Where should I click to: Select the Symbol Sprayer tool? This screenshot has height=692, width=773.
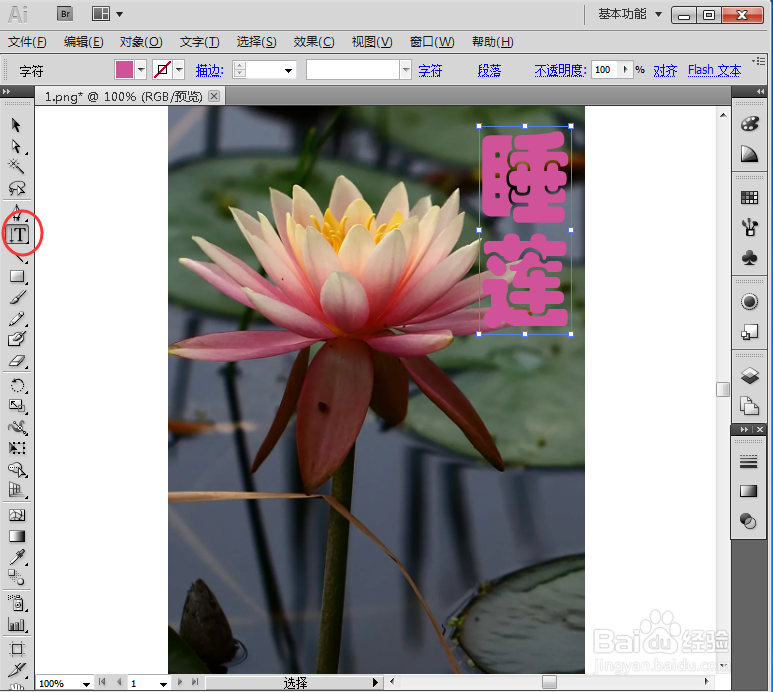[x=17, y=603]
